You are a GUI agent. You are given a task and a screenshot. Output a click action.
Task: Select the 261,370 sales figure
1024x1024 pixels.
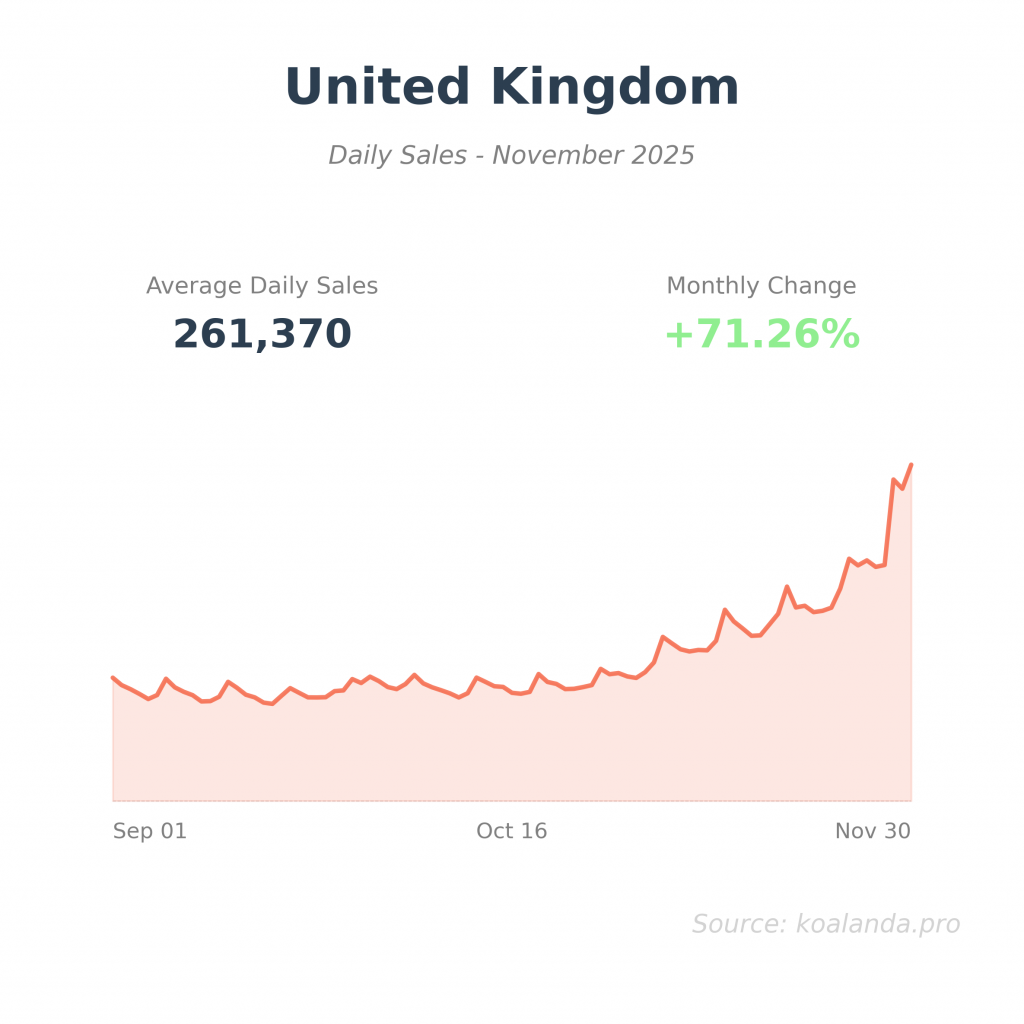pyautogui.click(x=262, y=334)
